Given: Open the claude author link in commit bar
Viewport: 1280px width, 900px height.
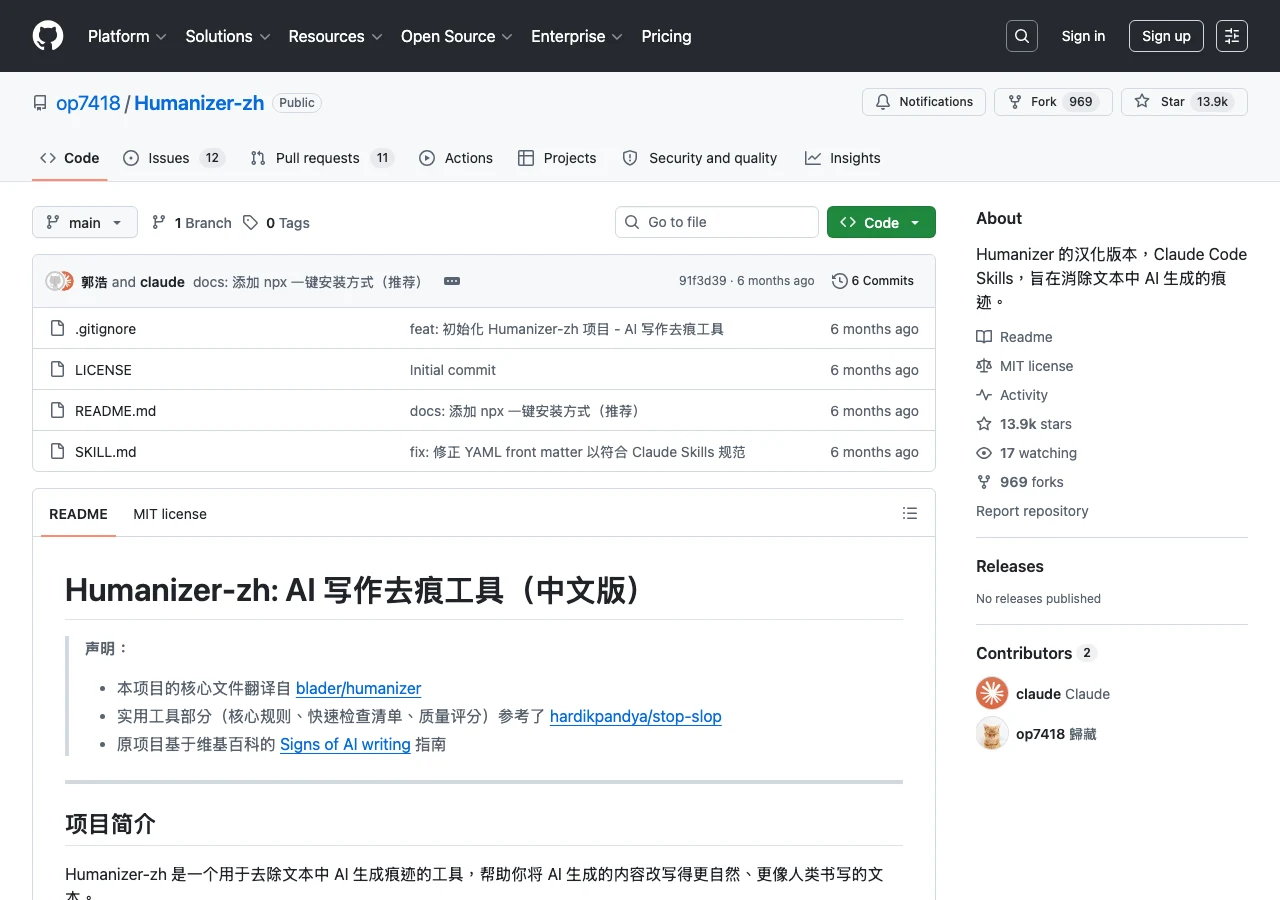Looking at the screenshot, I should (x=162, y=282).
